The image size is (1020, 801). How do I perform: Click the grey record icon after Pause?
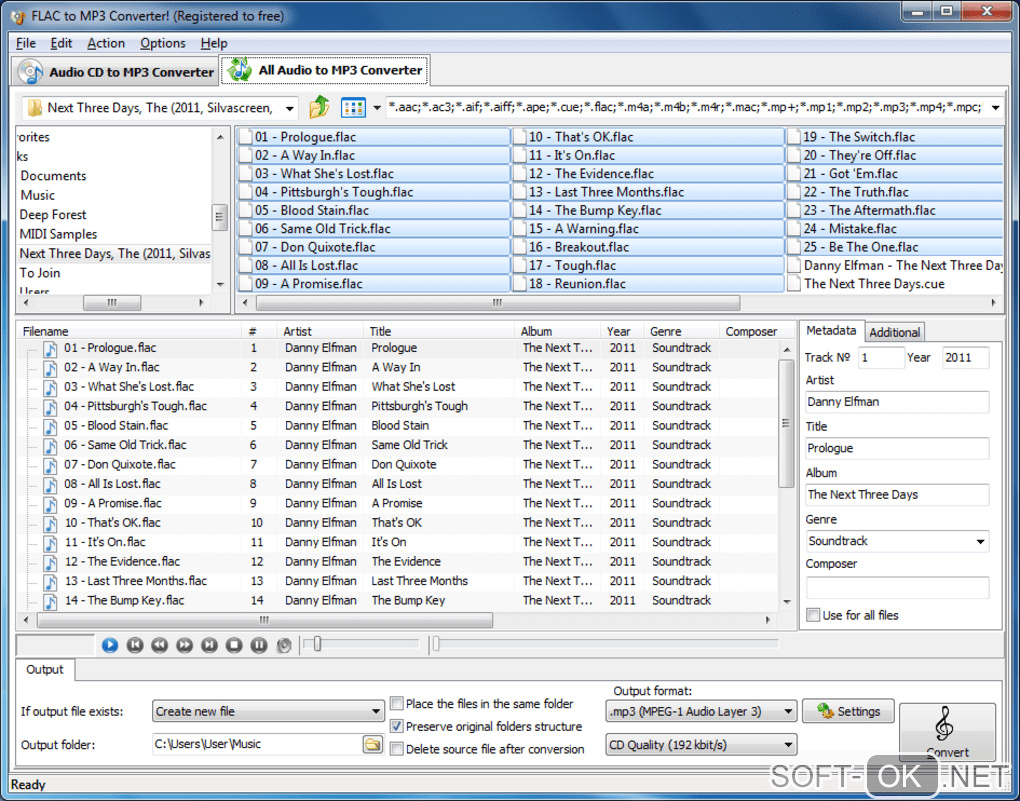click(284, 645)
